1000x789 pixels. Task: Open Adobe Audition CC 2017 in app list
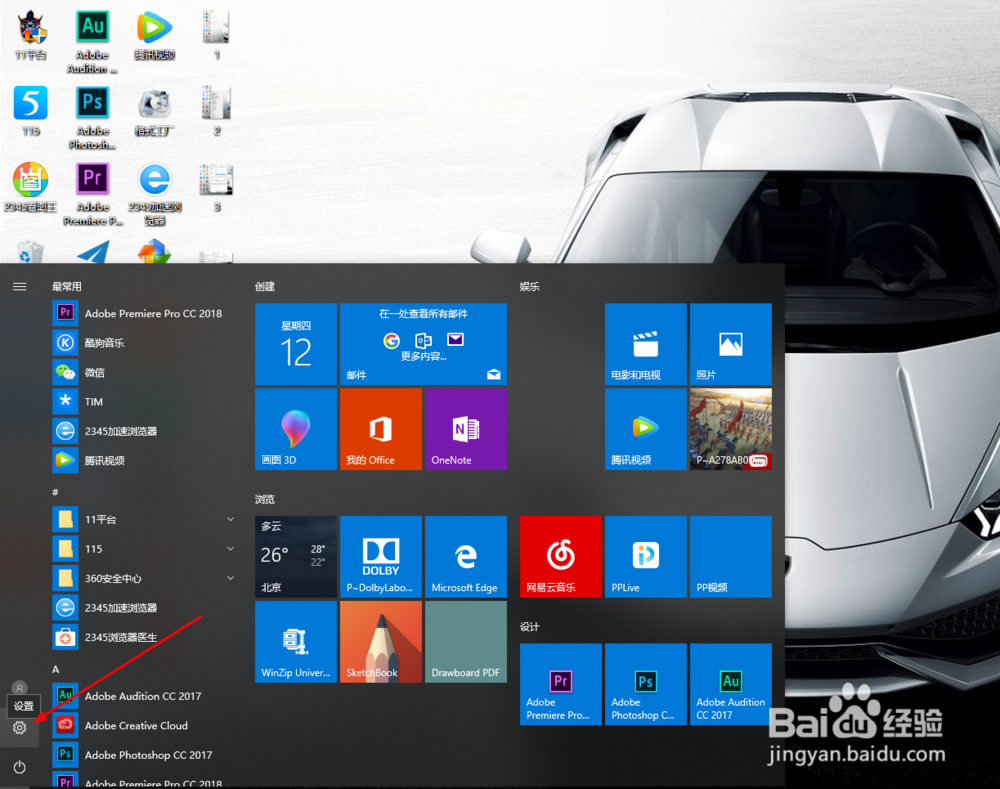[144, 696]
